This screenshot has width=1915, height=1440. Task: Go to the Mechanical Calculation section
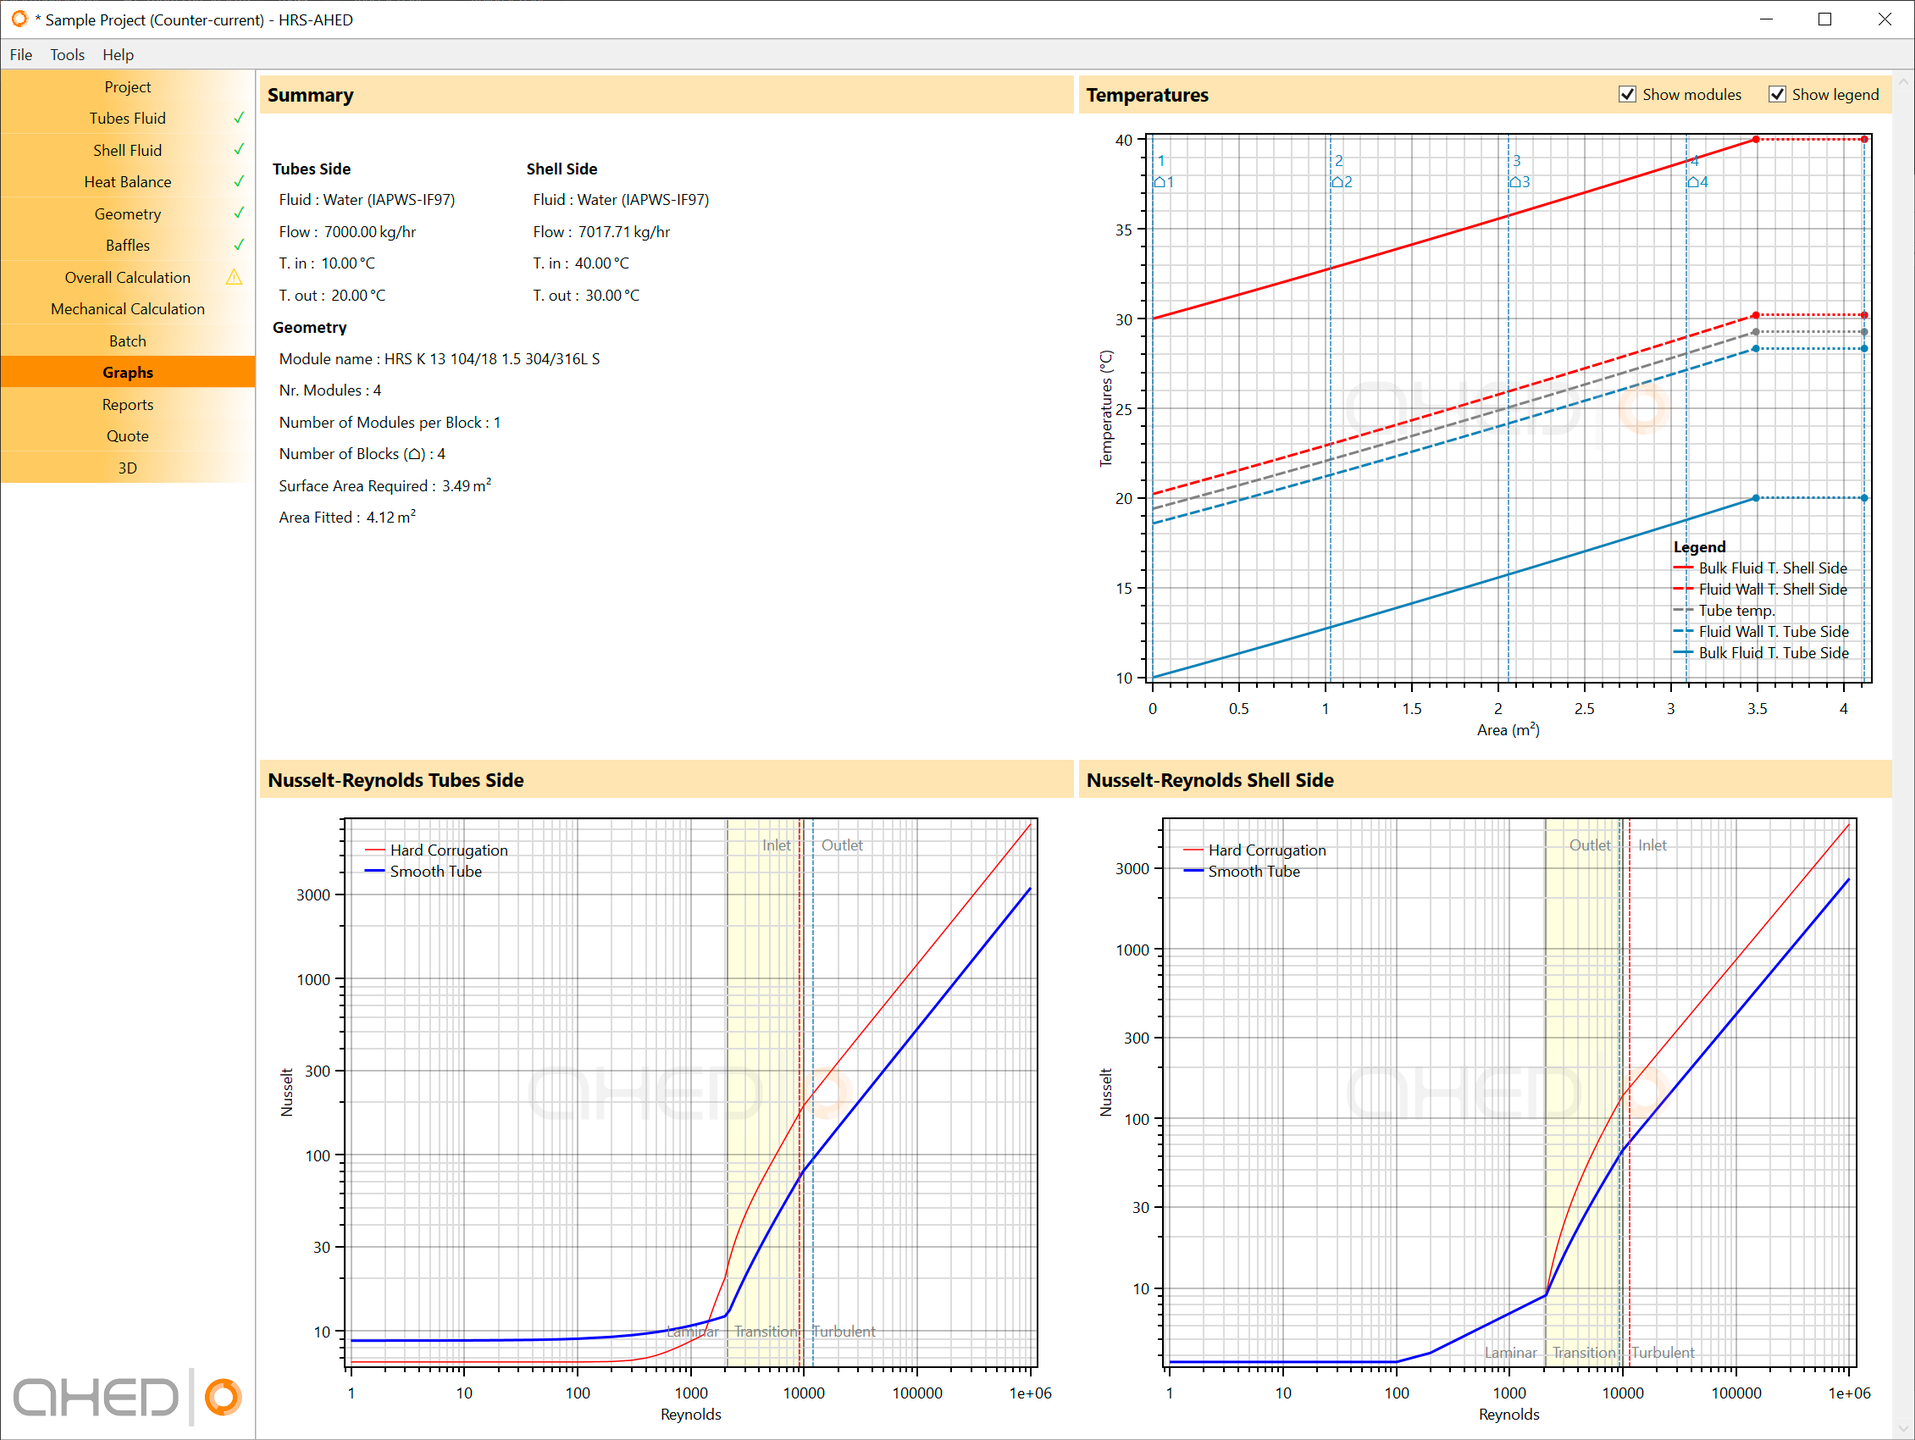coord(128,309)
